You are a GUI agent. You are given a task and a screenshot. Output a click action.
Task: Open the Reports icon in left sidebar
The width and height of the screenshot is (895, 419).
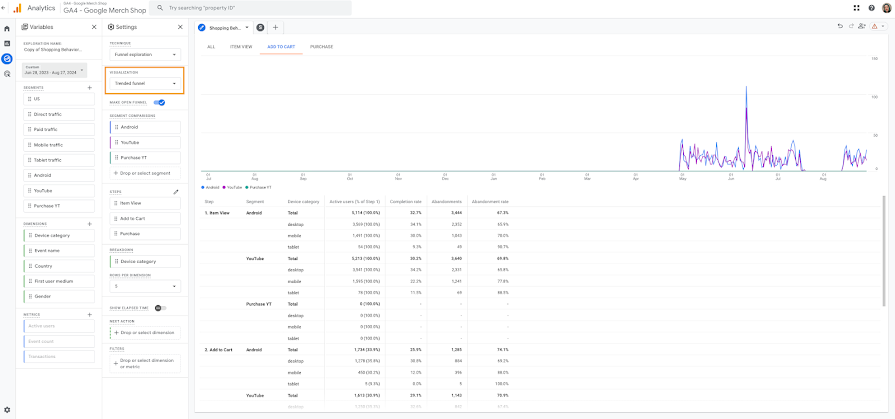pyautogui.click(x=7, y=43)
